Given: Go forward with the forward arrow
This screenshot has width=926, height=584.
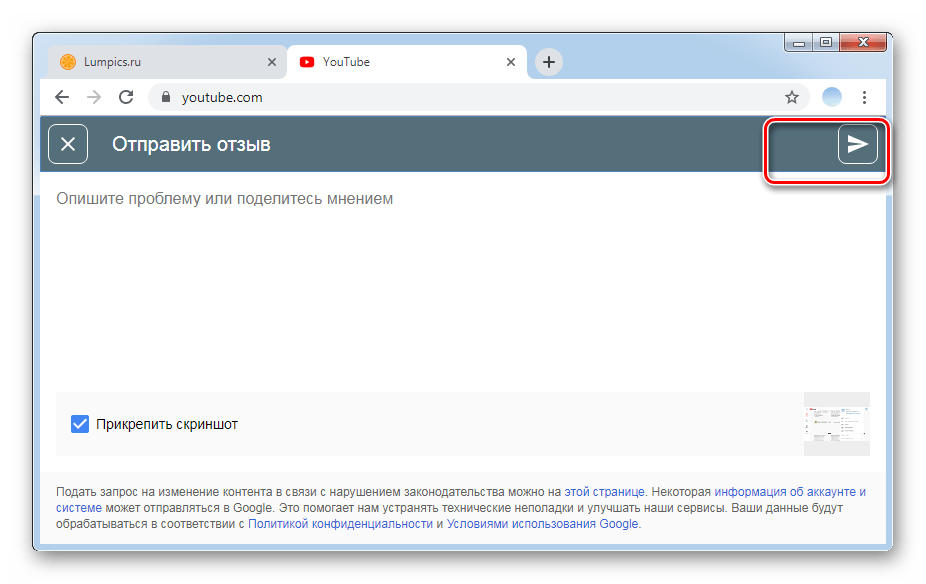Looking at the screenshot, I should [94, 97].
